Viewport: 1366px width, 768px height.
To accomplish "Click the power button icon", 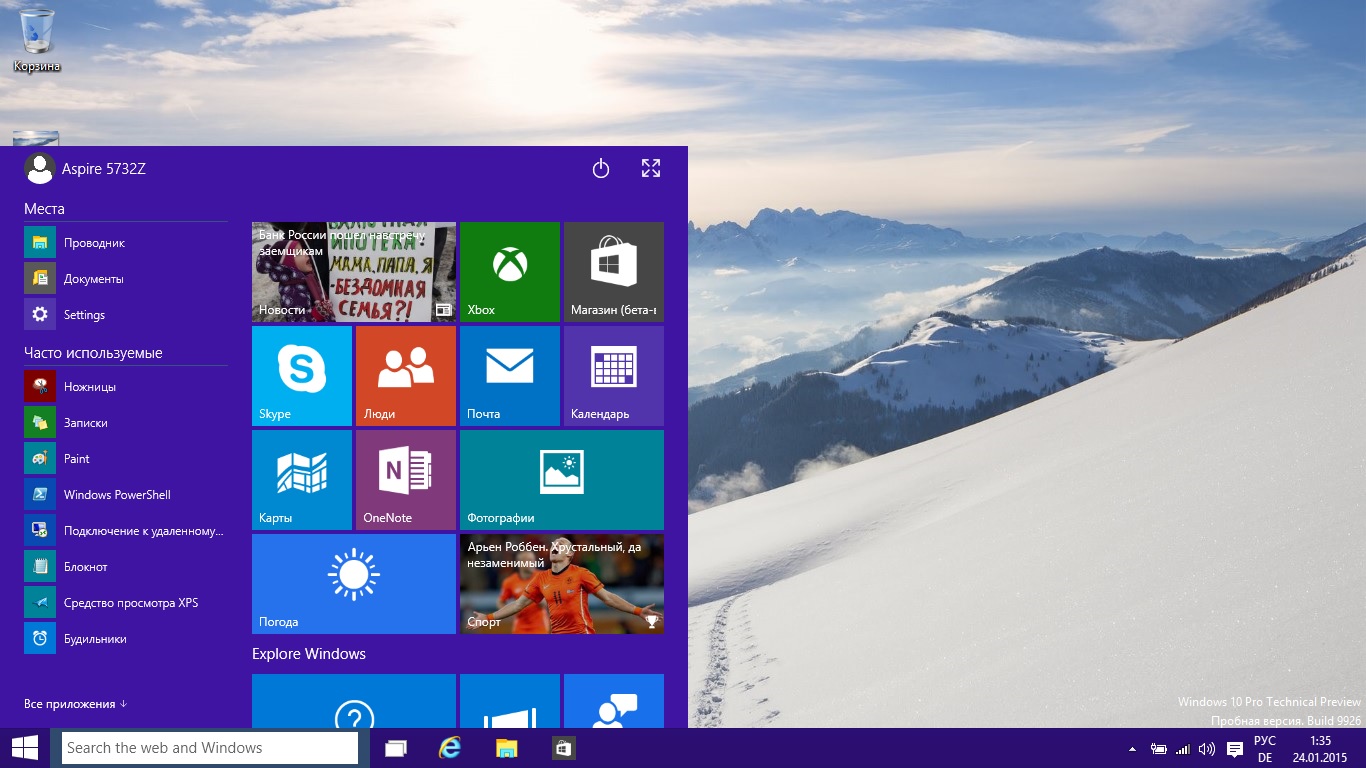I will tap(601, 169).
